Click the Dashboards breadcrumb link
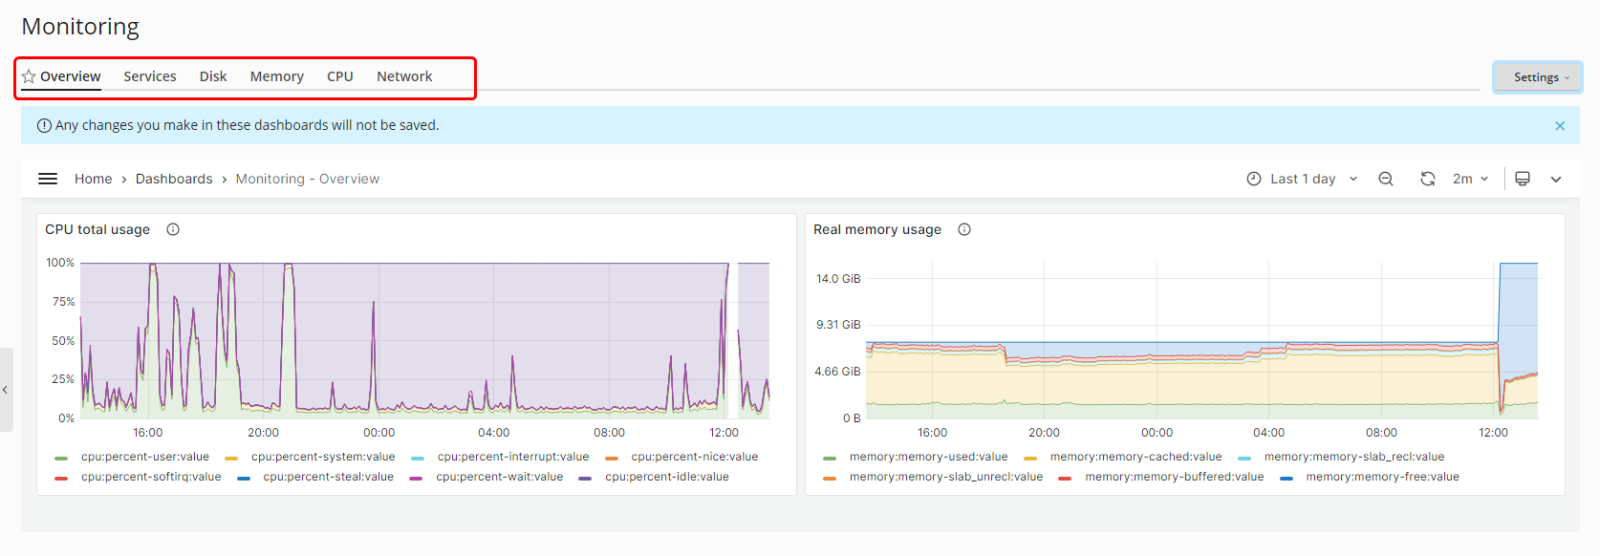The image size is (1600, 556). 174,179
